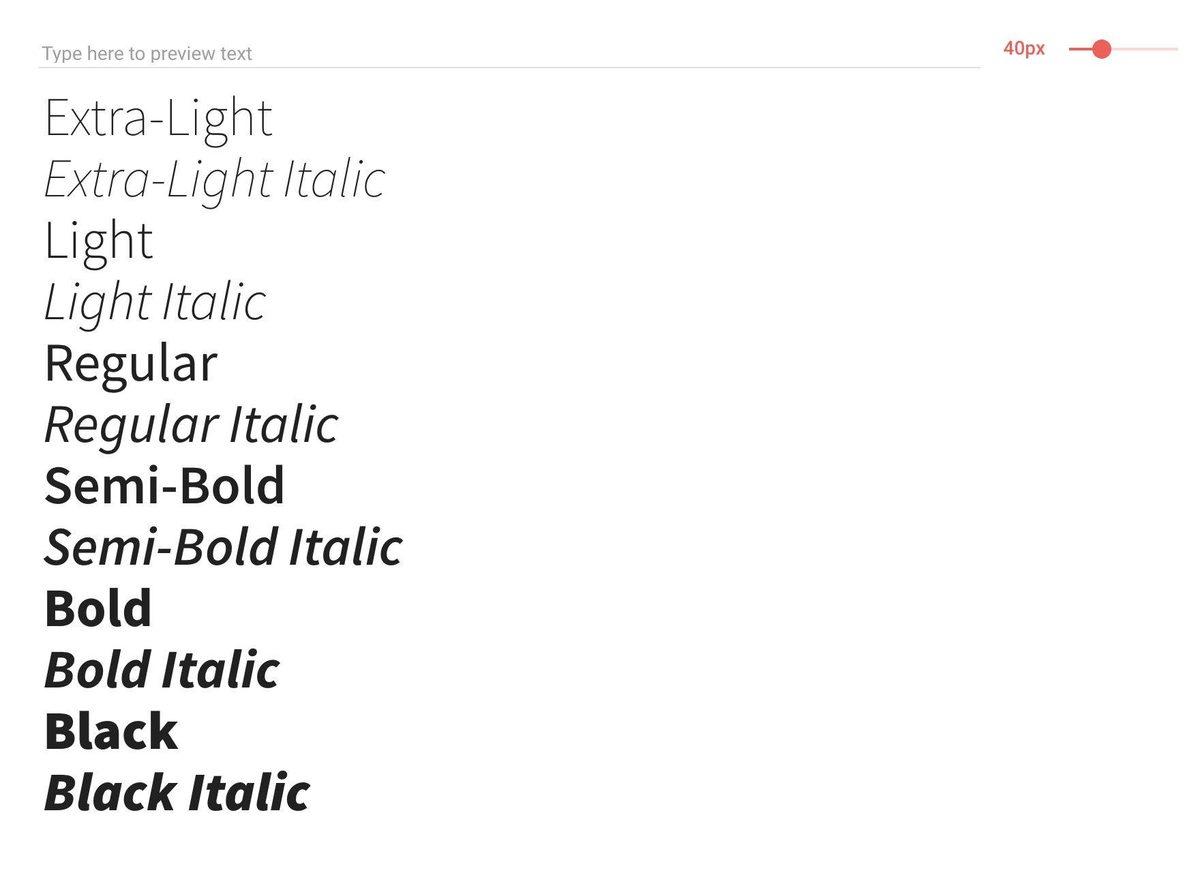Choose the Light font style preview
This screenshot has width=1200, height=888.
point(98,241)
